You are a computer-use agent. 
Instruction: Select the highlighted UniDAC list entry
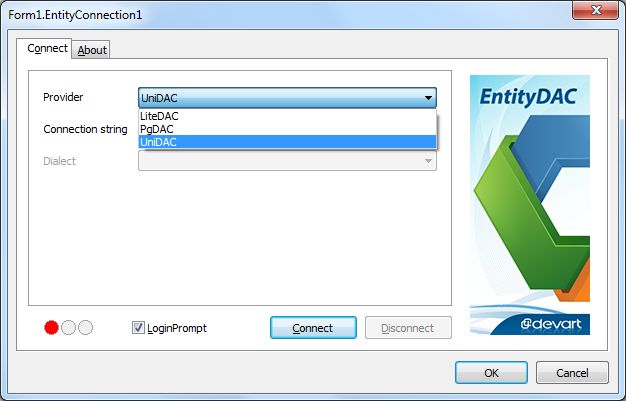[x=287, y=142]
